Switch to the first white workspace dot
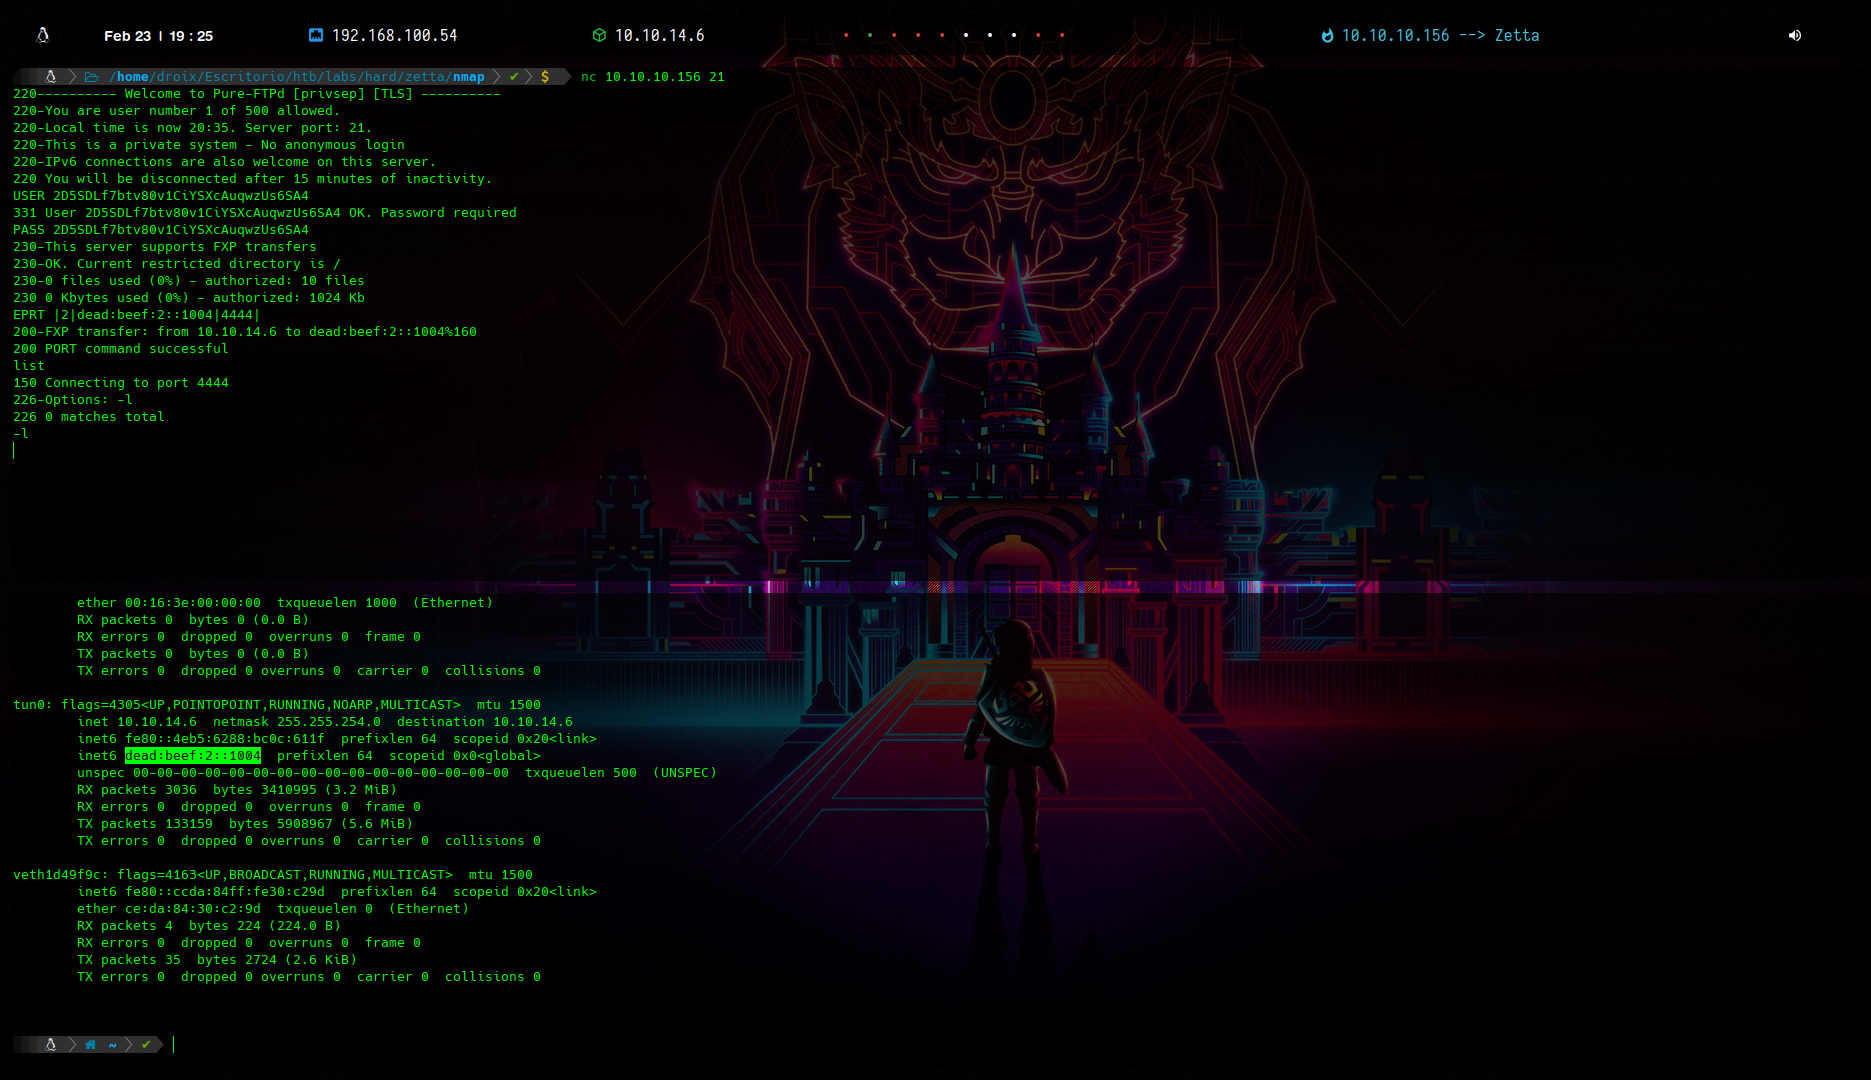 coord(966,35)
